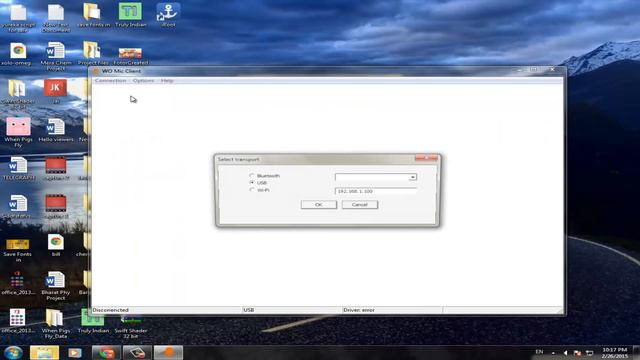Open the When Pigs Fly game icon

tap(18, 132)
